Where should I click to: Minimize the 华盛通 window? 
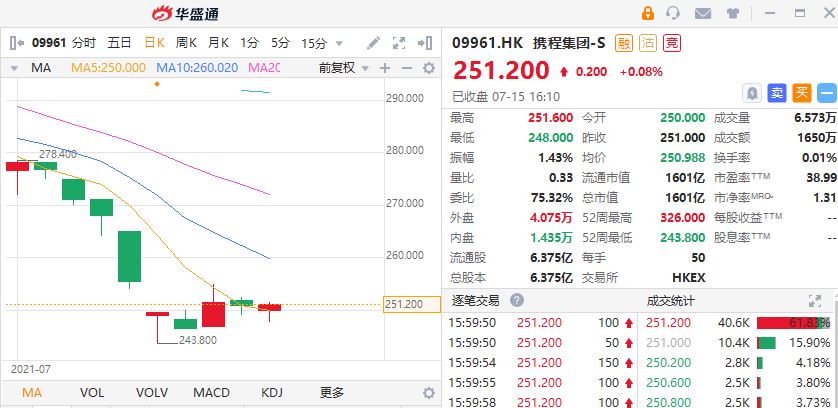[x=770, y=13]
